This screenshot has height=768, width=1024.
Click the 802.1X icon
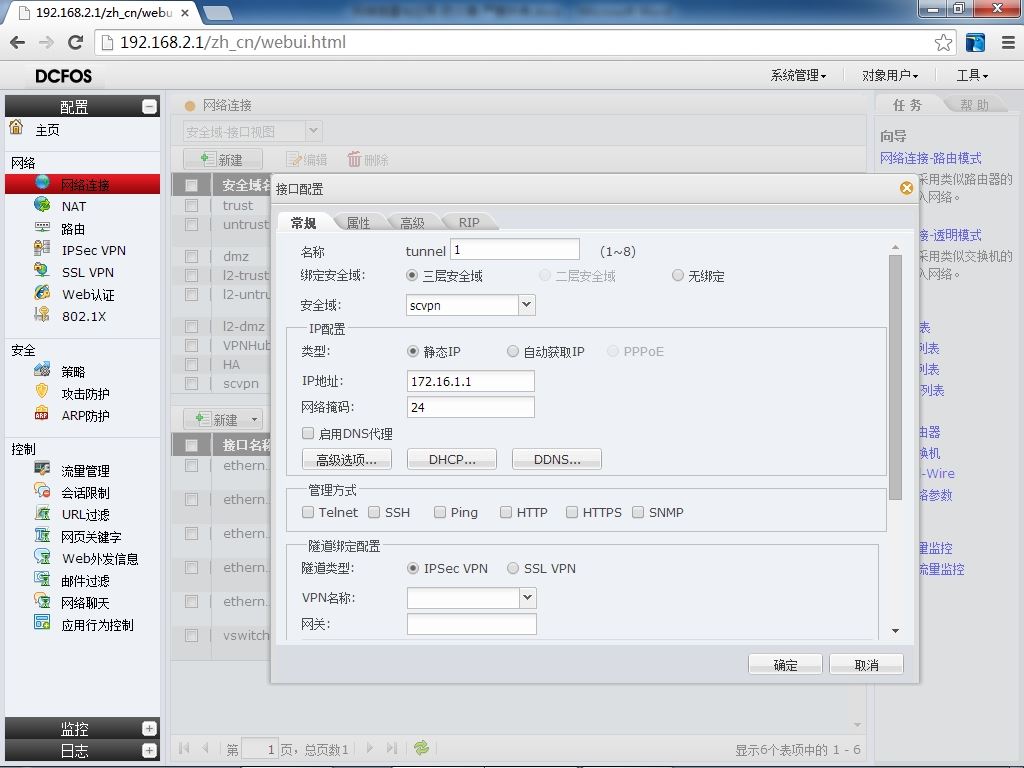point(42,314)
